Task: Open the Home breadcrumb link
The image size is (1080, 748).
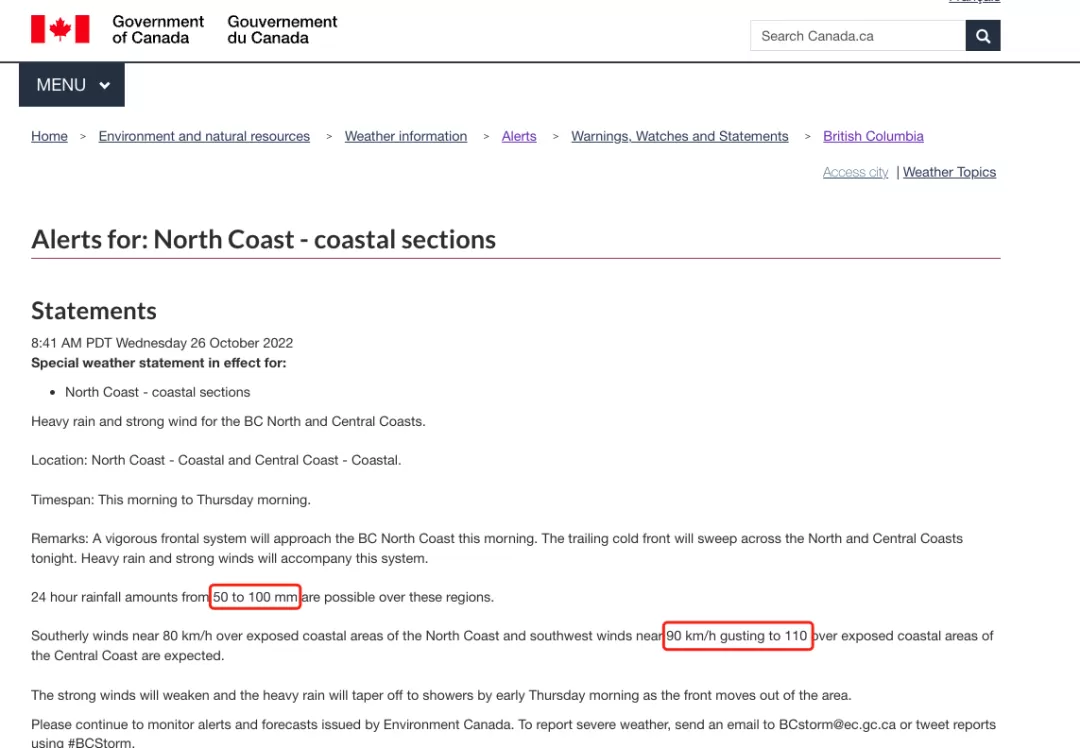Action: pyautogui.click(x=50, y=136)
